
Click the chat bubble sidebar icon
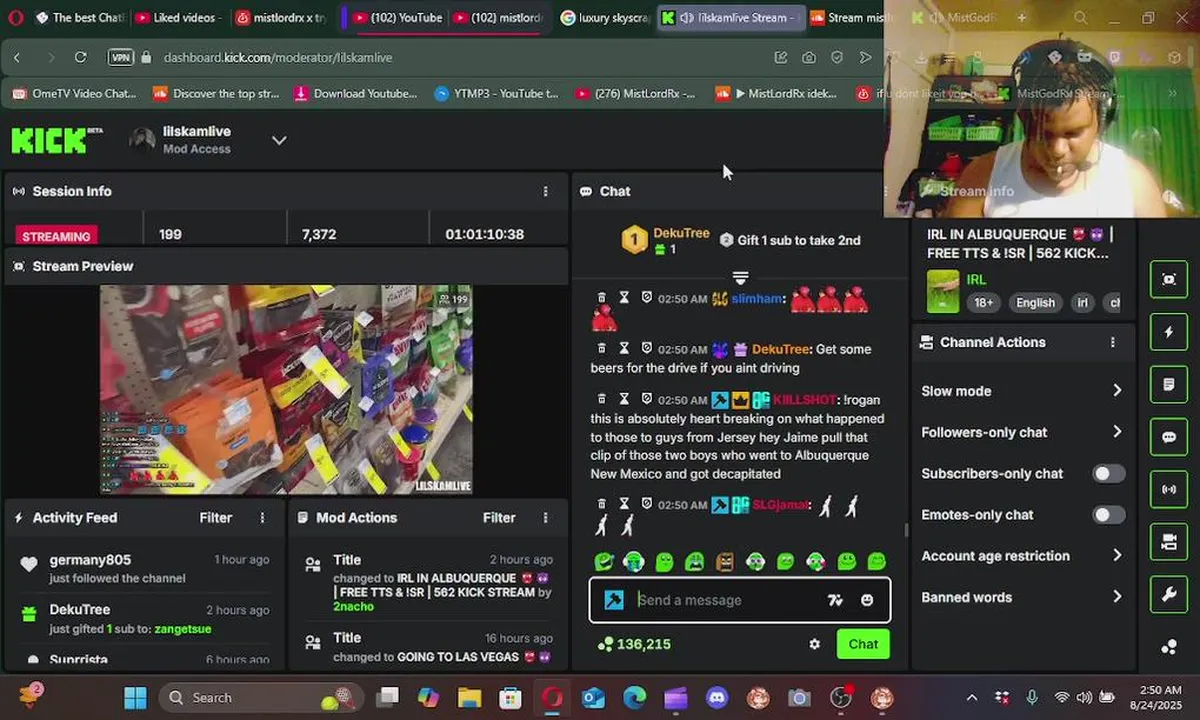pyautogui.click(x=1169, y=437)
